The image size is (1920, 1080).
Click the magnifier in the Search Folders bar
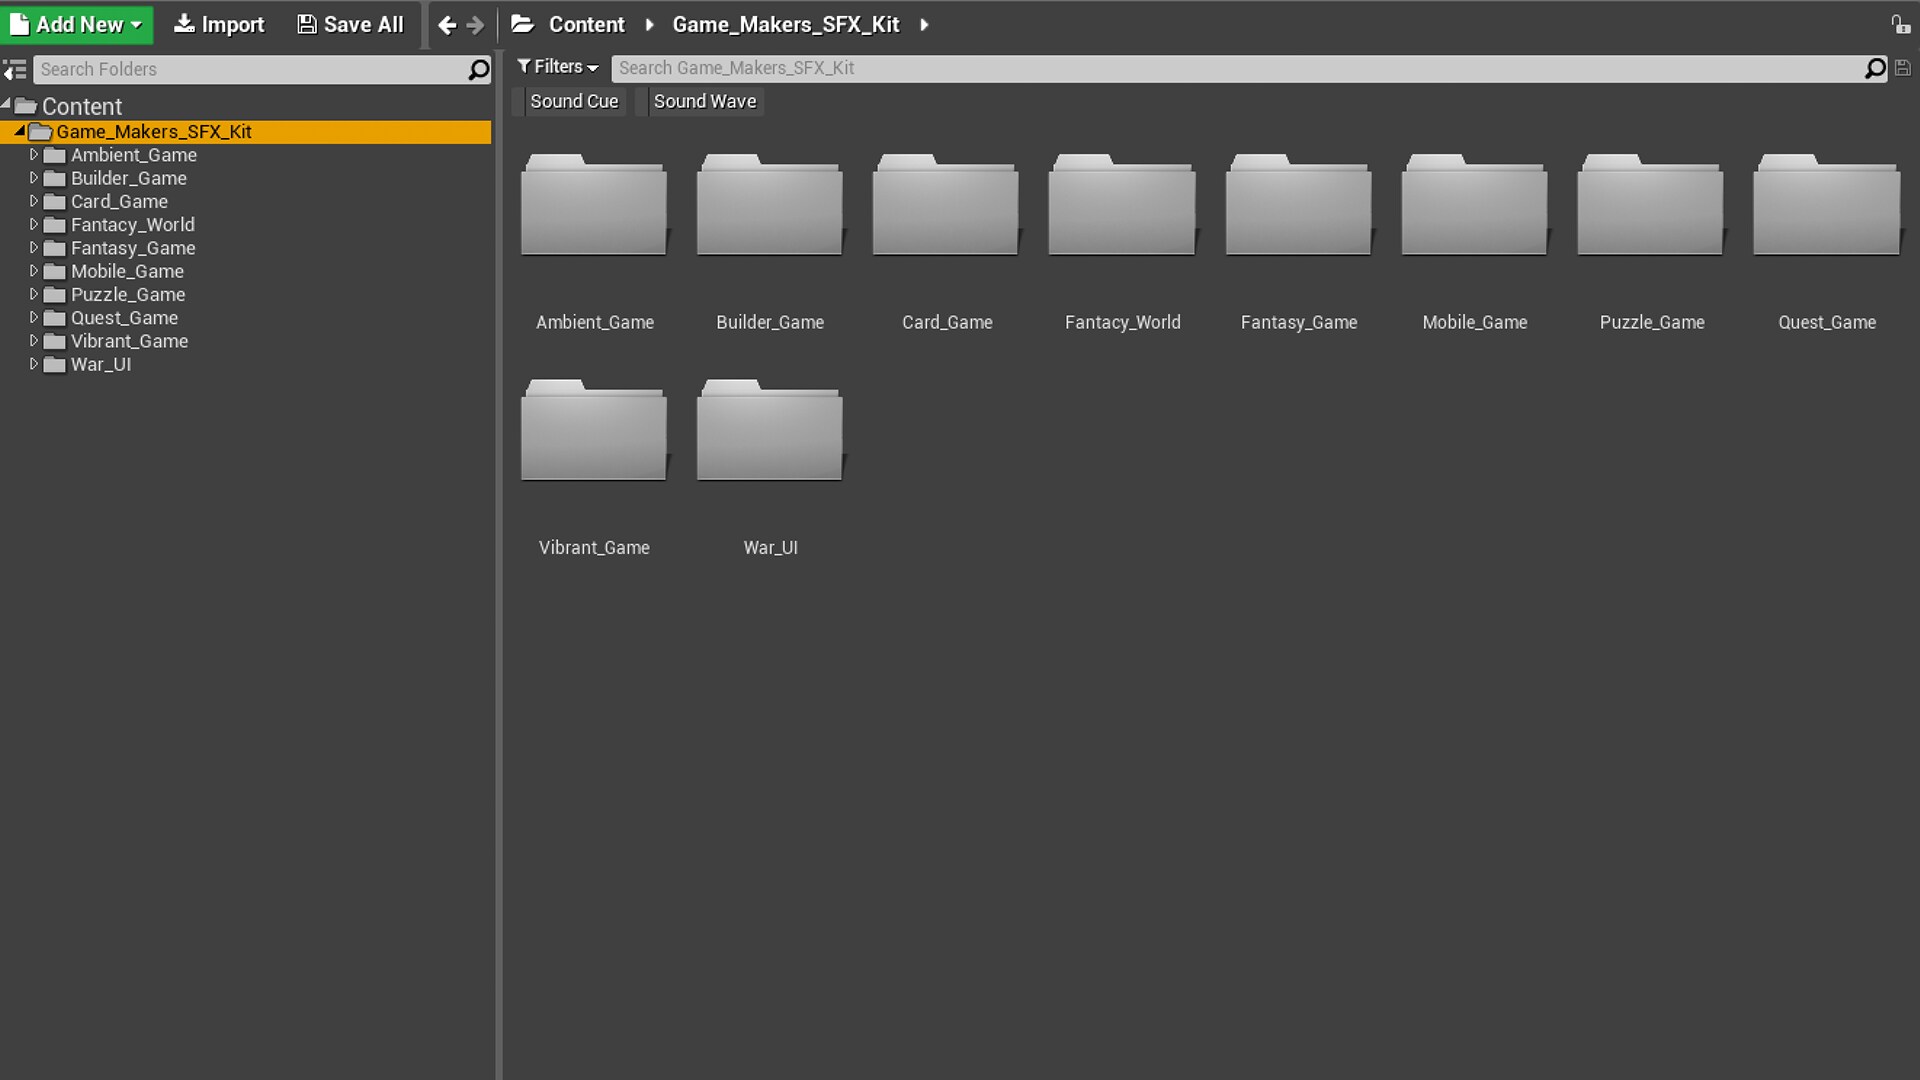[x=478, y=70]
